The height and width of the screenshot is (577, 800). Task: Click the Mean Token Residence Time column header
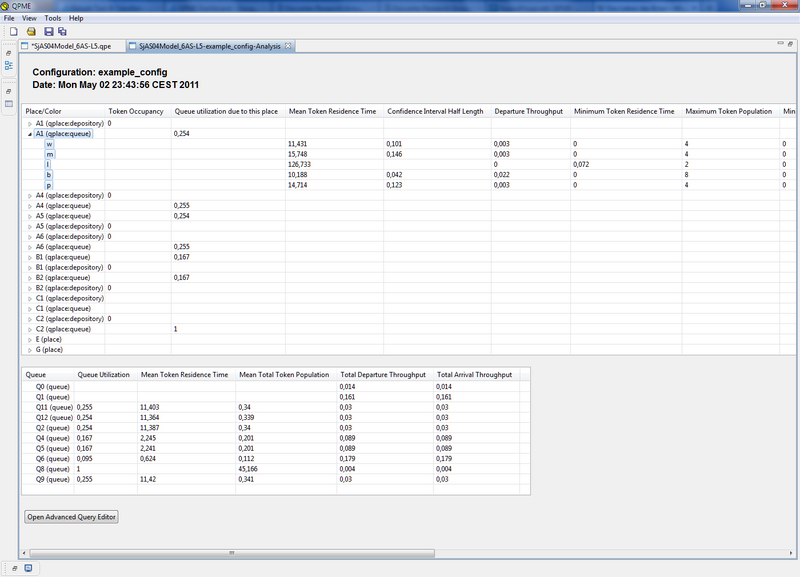(331, 111)
